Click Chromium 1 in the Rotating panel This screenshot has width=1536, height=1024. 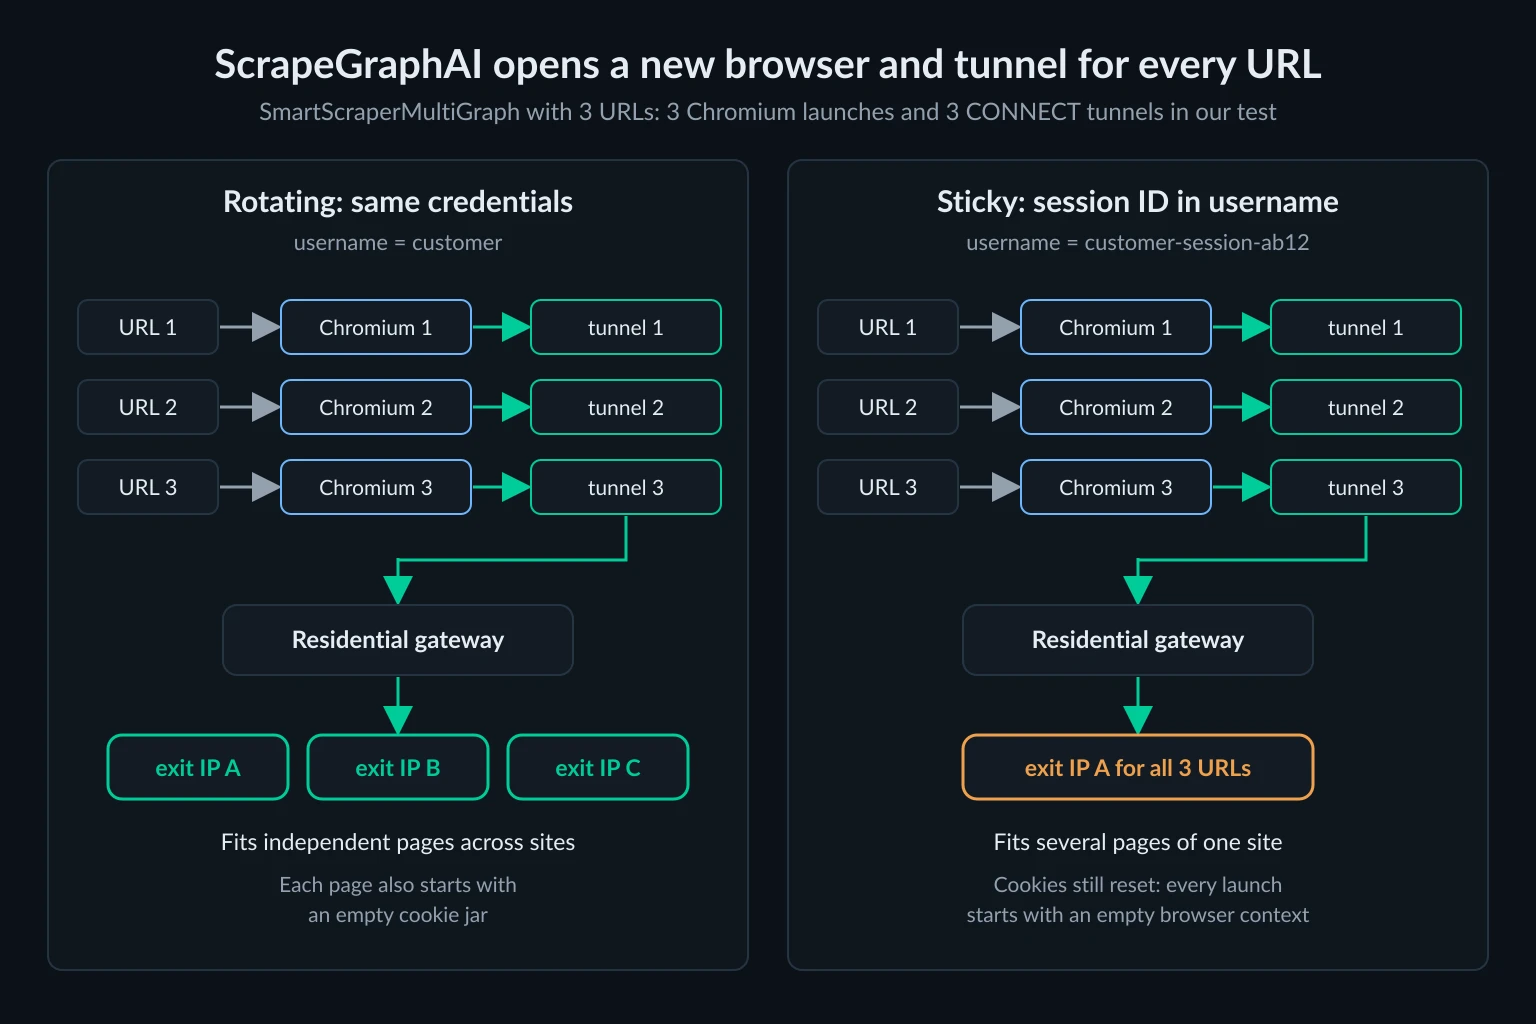pos(376,327)
